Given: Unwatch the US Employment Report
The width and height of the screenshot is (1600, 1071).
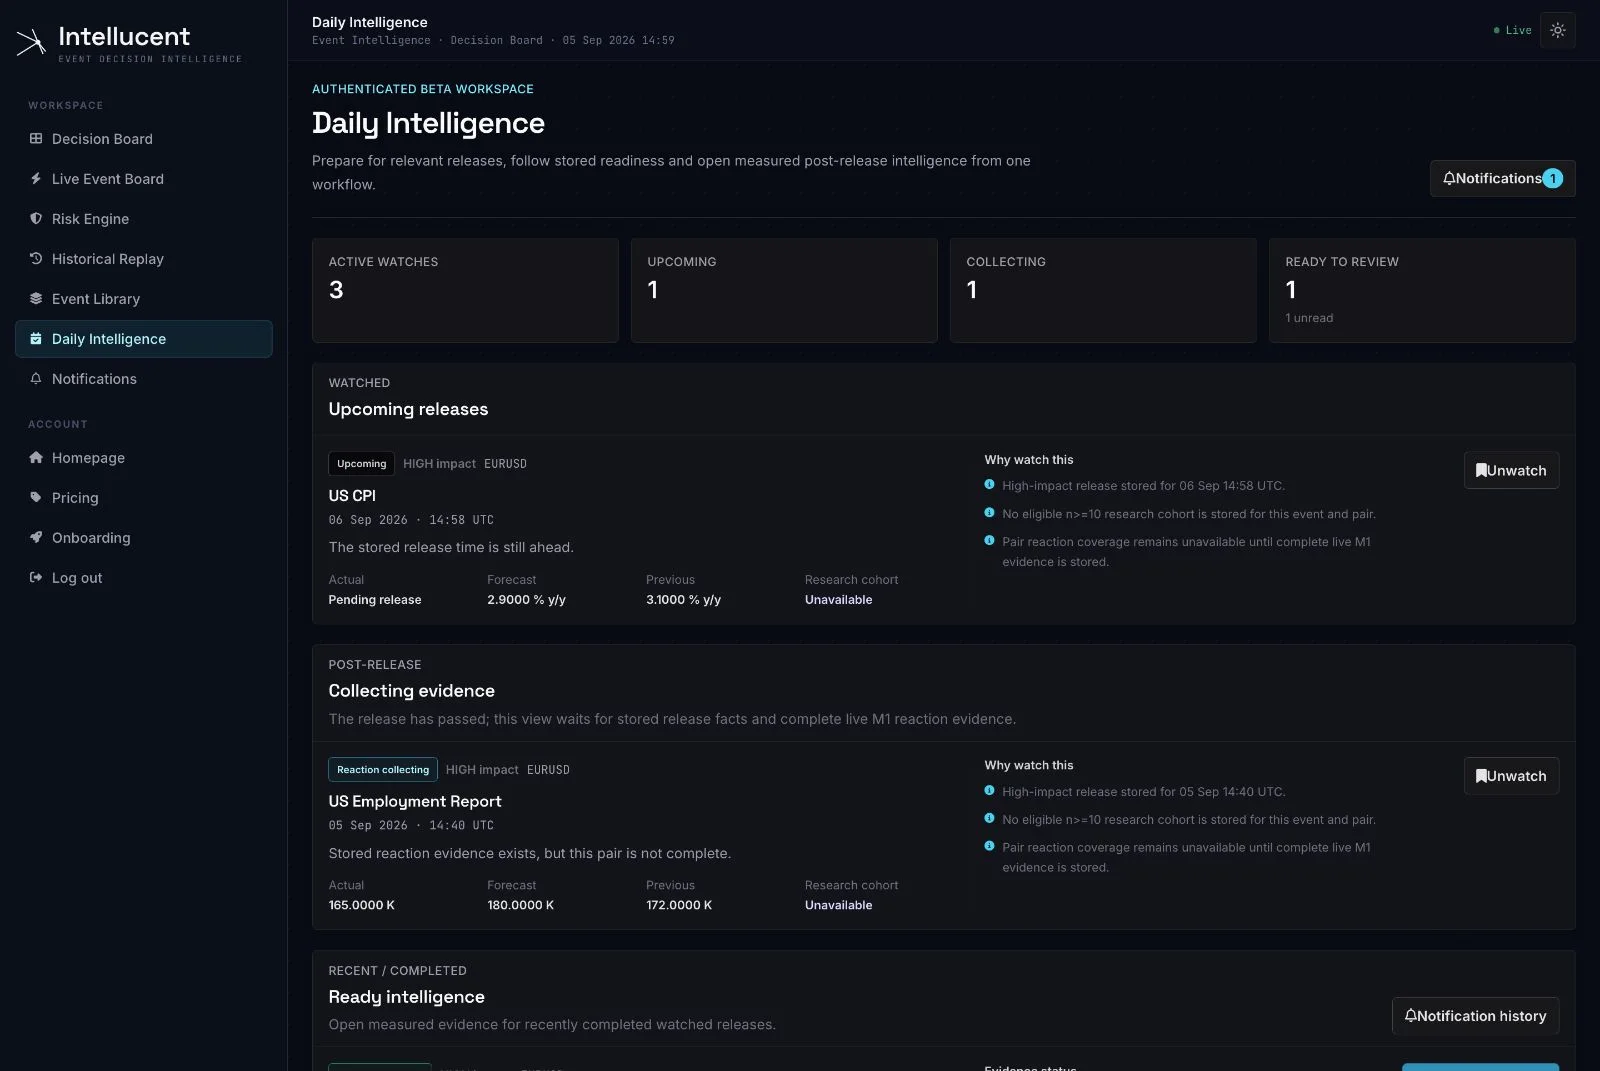Looking at the screenshot, I should click(1511, 776).
